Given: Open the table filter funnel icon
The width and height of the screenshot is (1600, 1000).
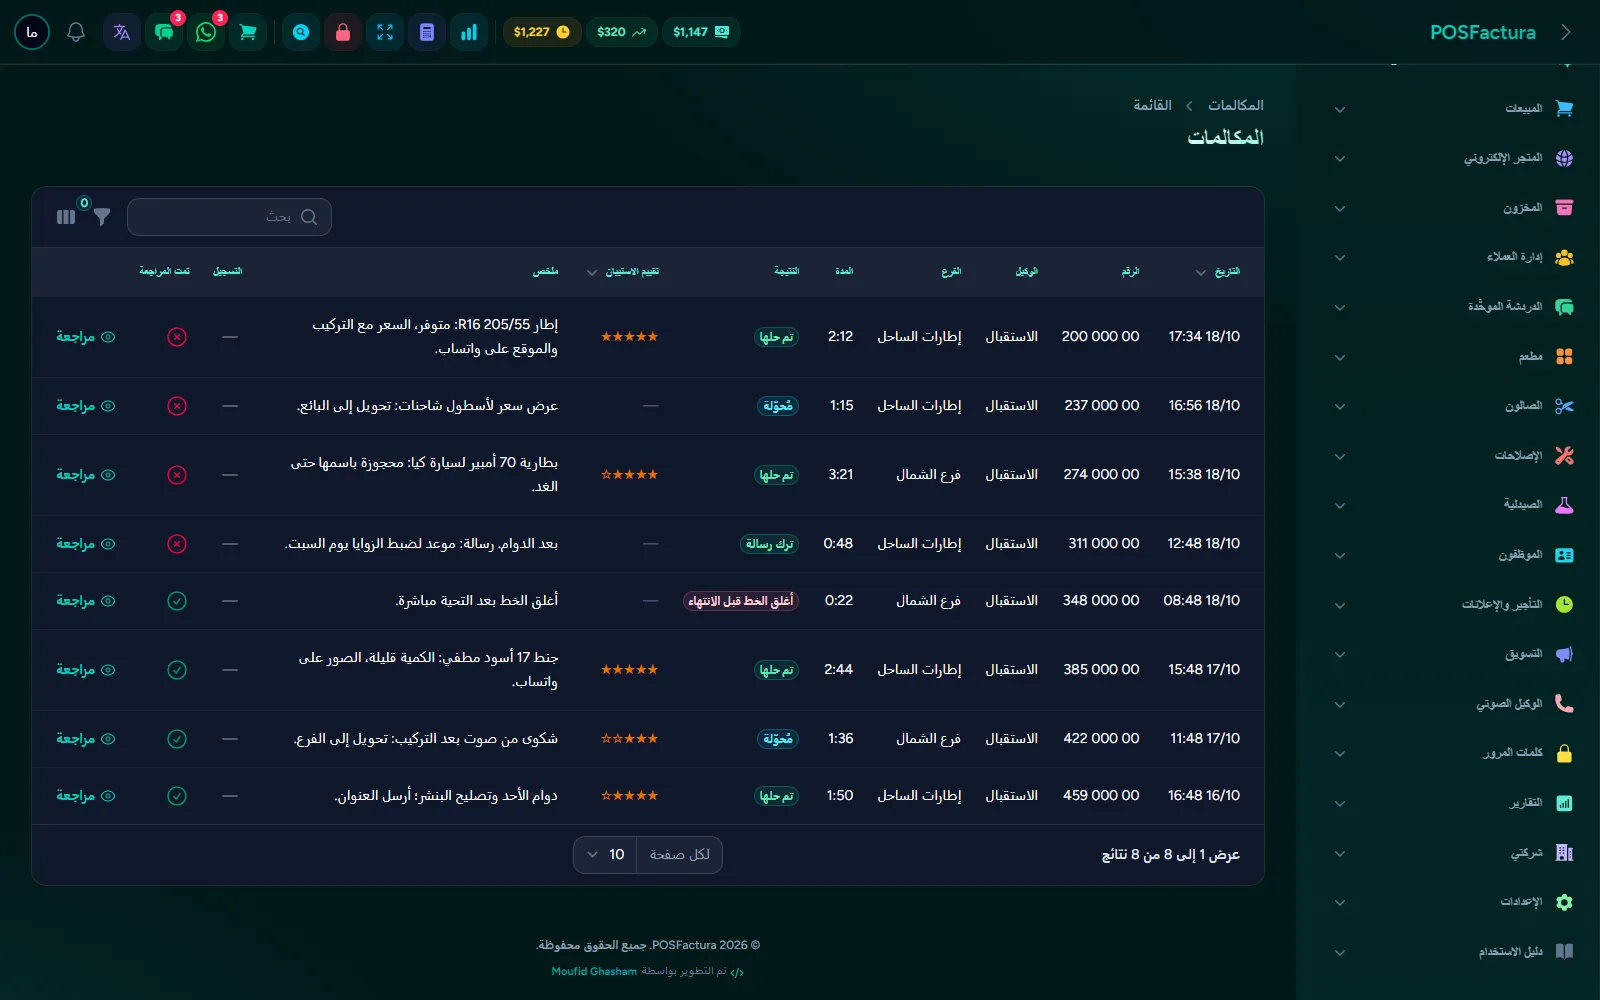Looking at the screenshot, I should tap(102, 216).
